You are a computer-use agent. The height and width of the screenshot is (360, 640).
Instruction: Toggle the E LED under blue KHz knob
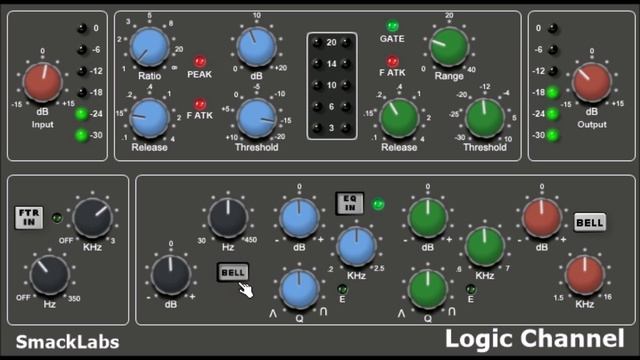(x=342, y=289)
